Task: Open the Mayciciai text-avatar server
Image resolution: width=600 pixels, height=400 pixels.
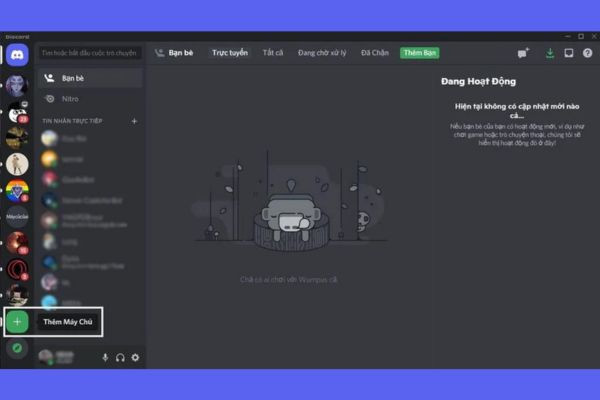Action: point(17,217)
